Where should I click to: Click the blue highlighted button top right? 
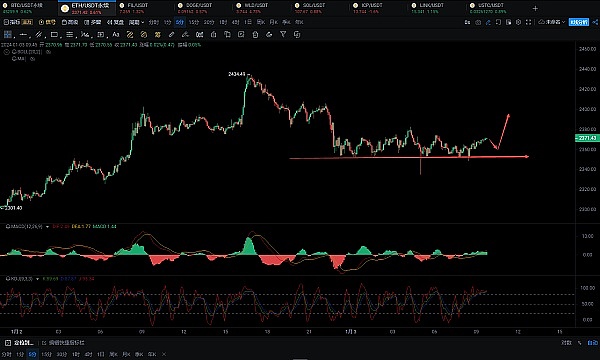tap(579, 22)
